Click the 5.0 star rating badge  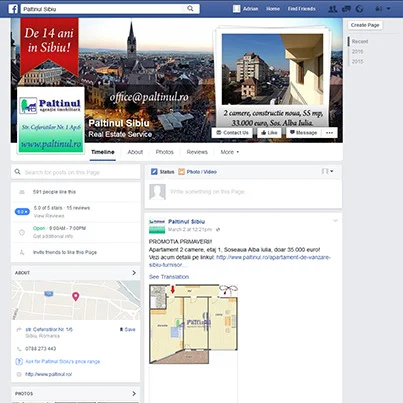(22, 212)
